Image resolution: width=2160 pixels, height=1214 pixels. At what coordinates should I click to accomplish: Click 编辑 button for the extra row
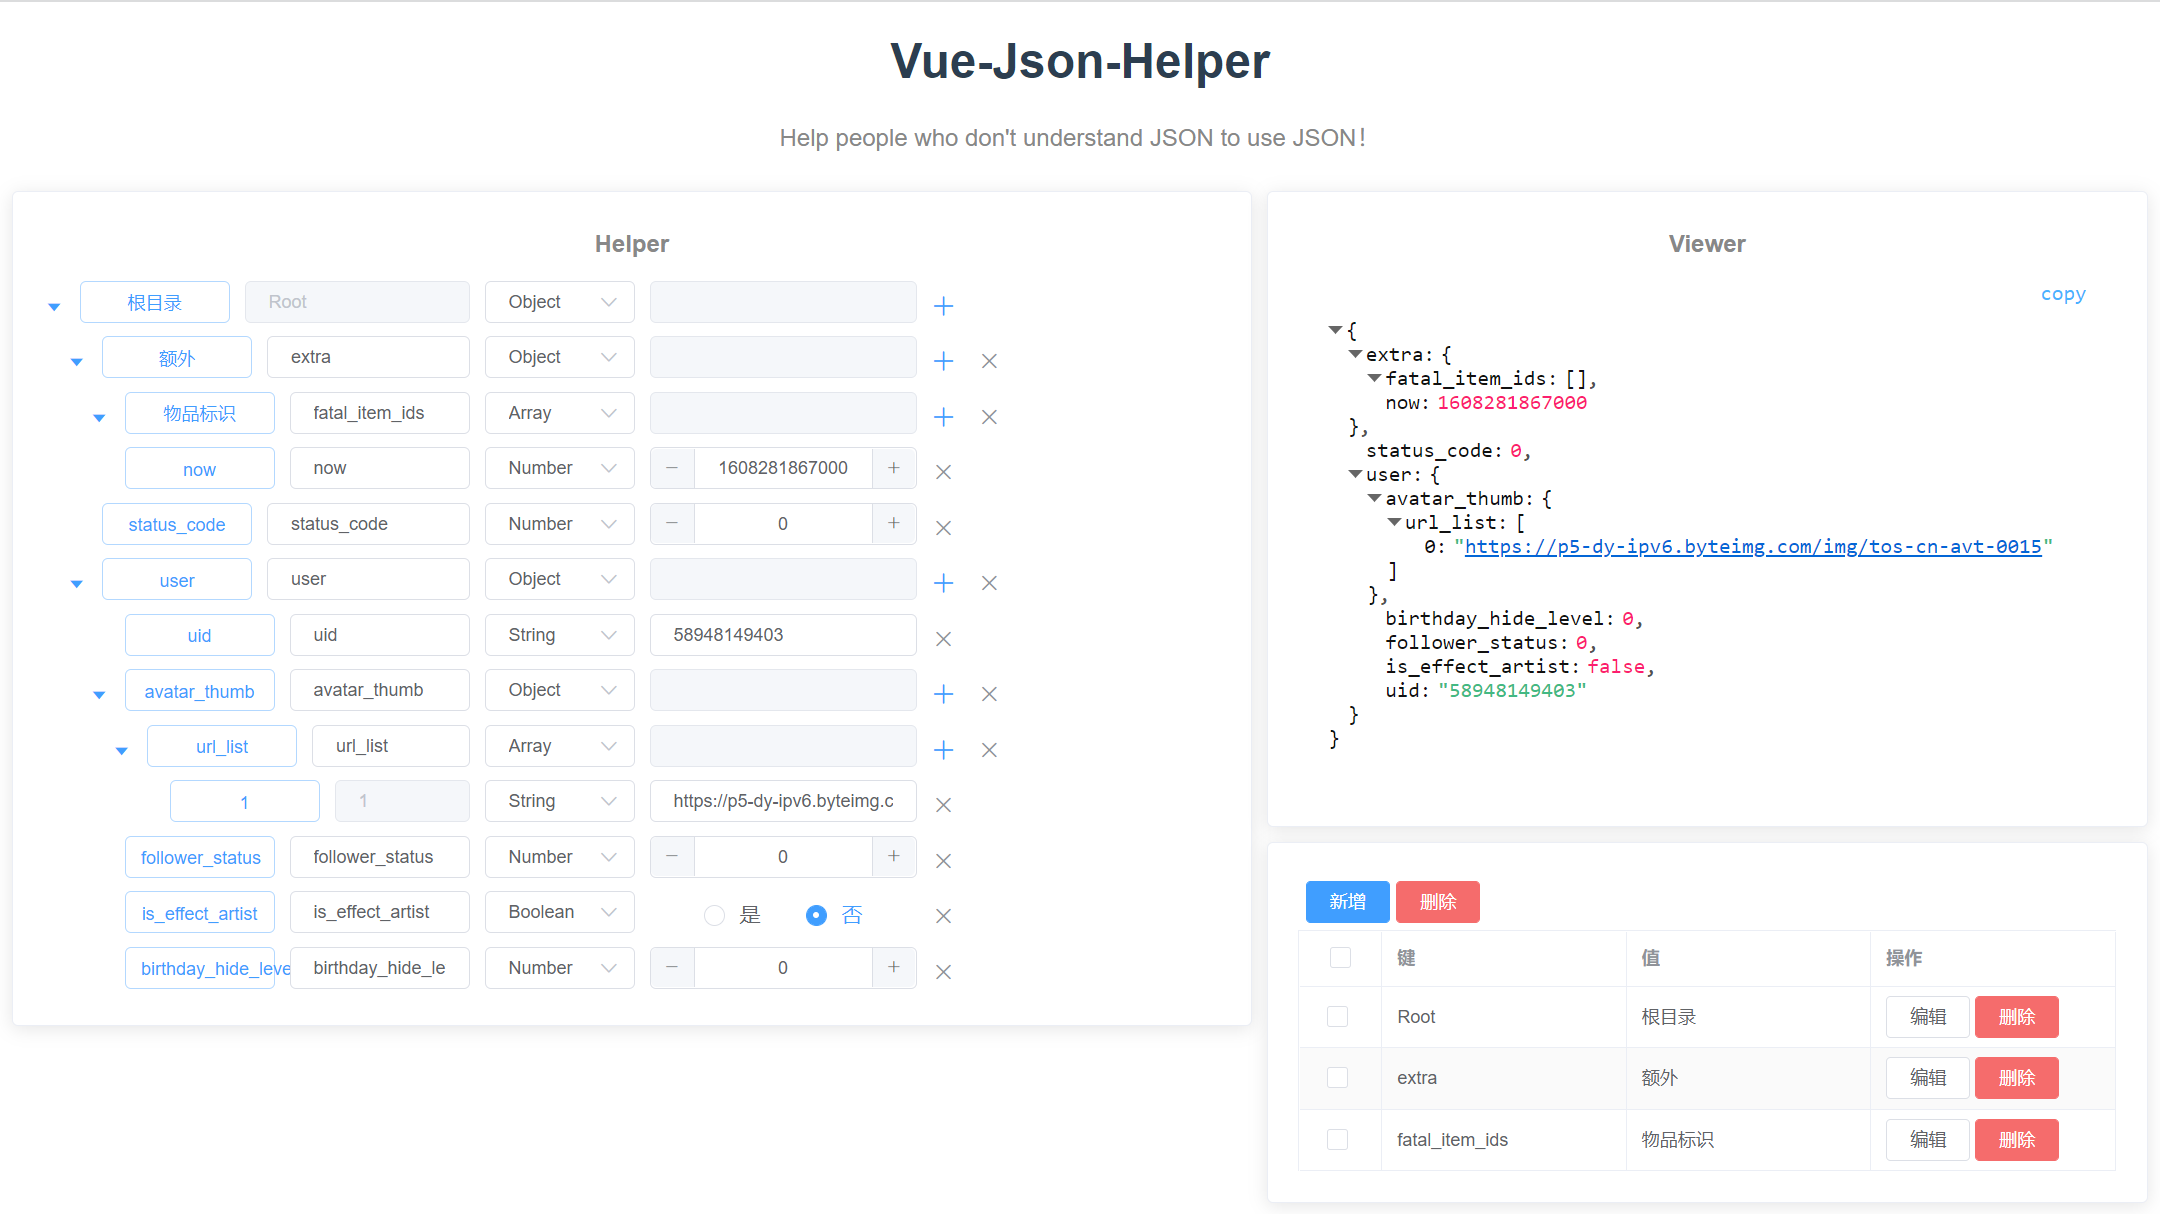point(1927,1078)
